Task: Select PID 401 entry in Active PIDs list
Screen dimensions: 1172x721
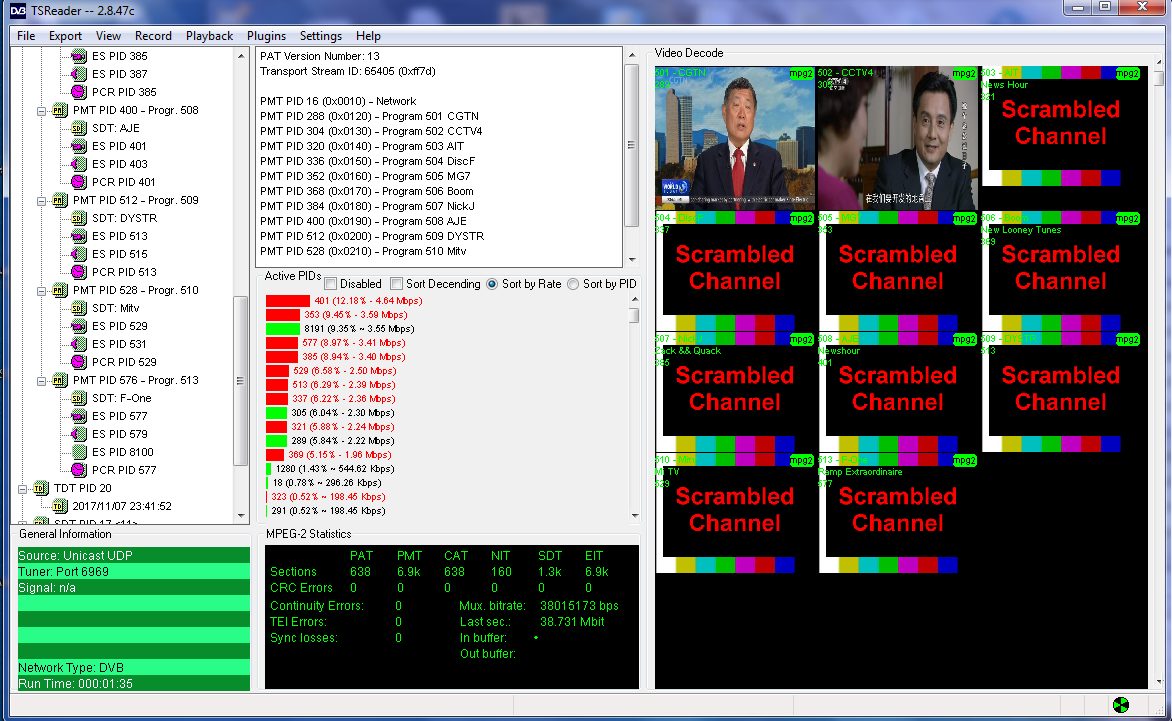Action: point(354,301)
